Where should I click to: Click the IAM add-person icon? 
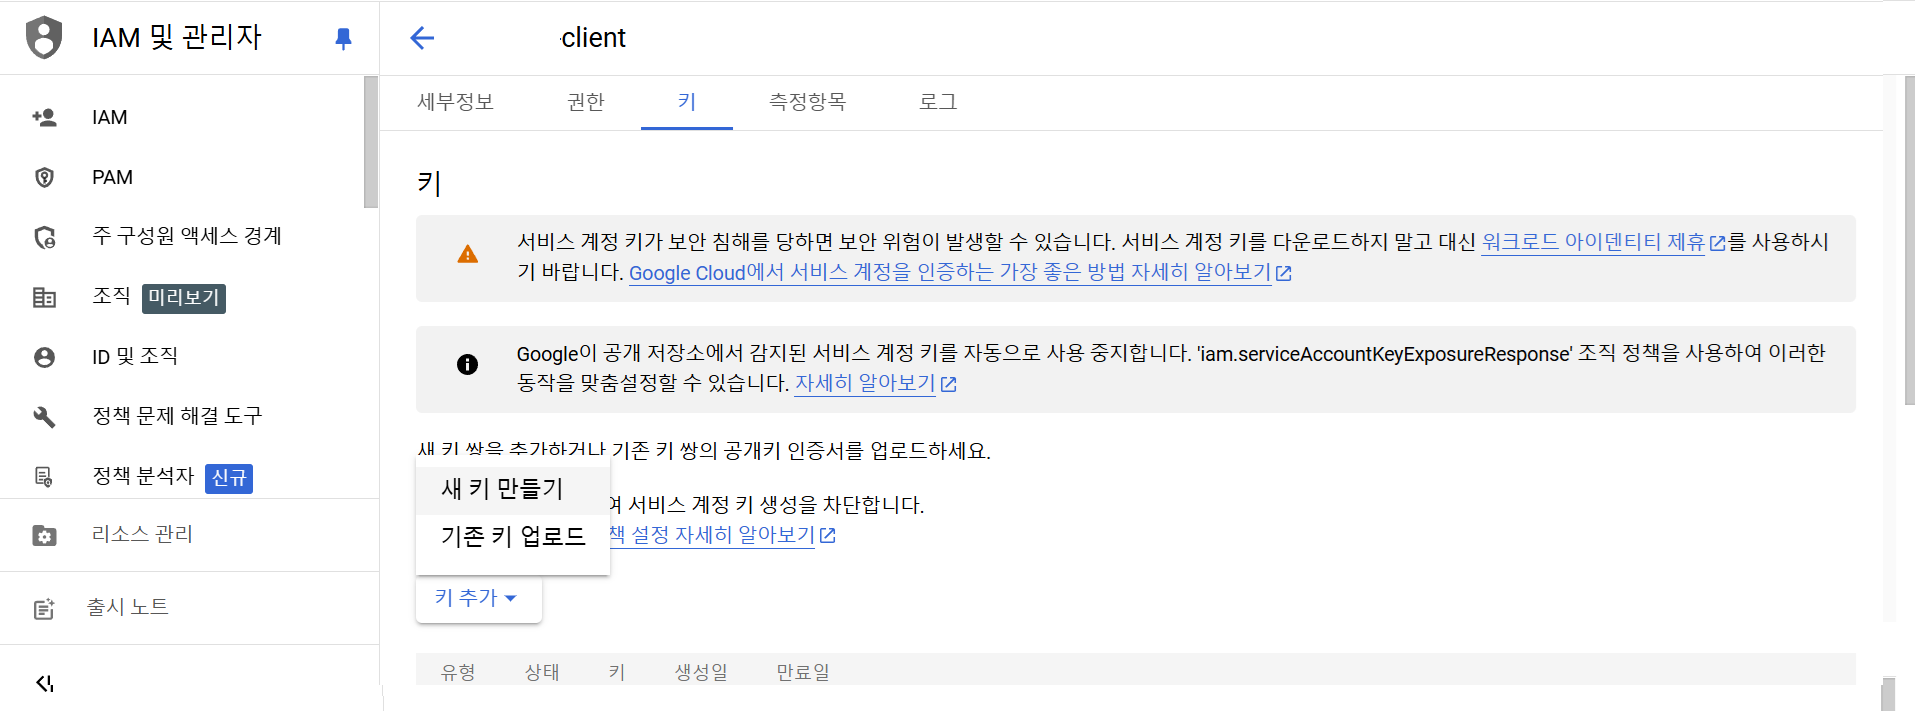(x=44, y=117)
